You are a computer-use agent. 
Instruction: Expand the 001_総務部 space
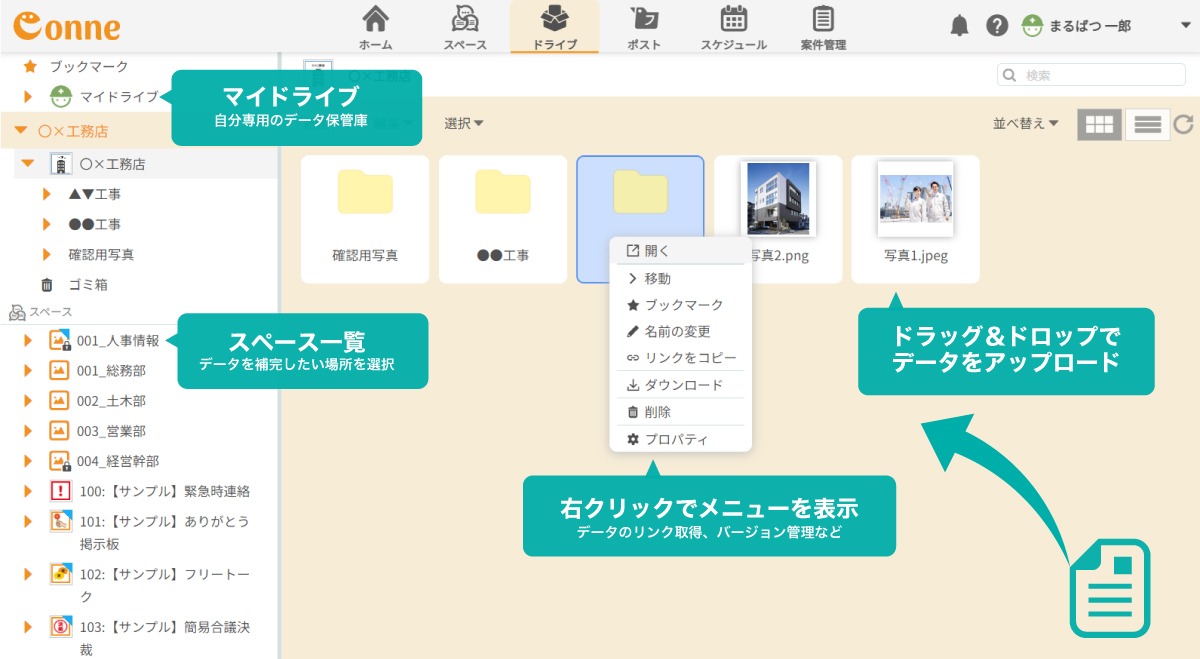point(28,371)
